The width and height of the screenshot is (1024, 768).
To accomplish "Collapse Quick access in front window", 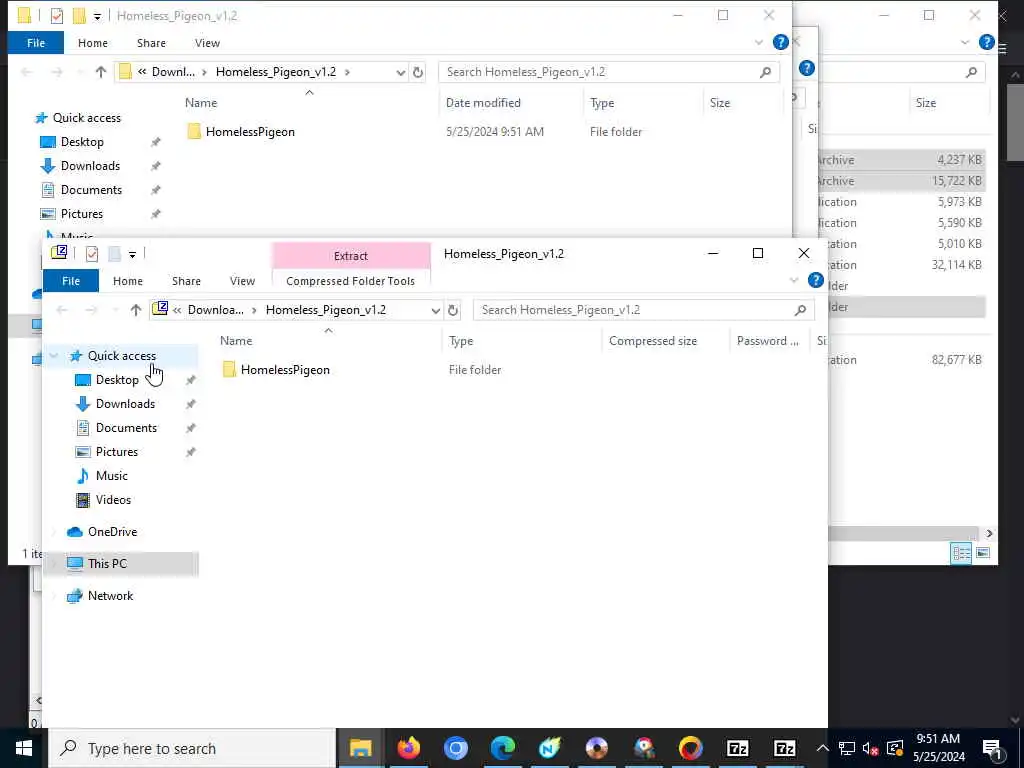I will [x=54, y=356].
